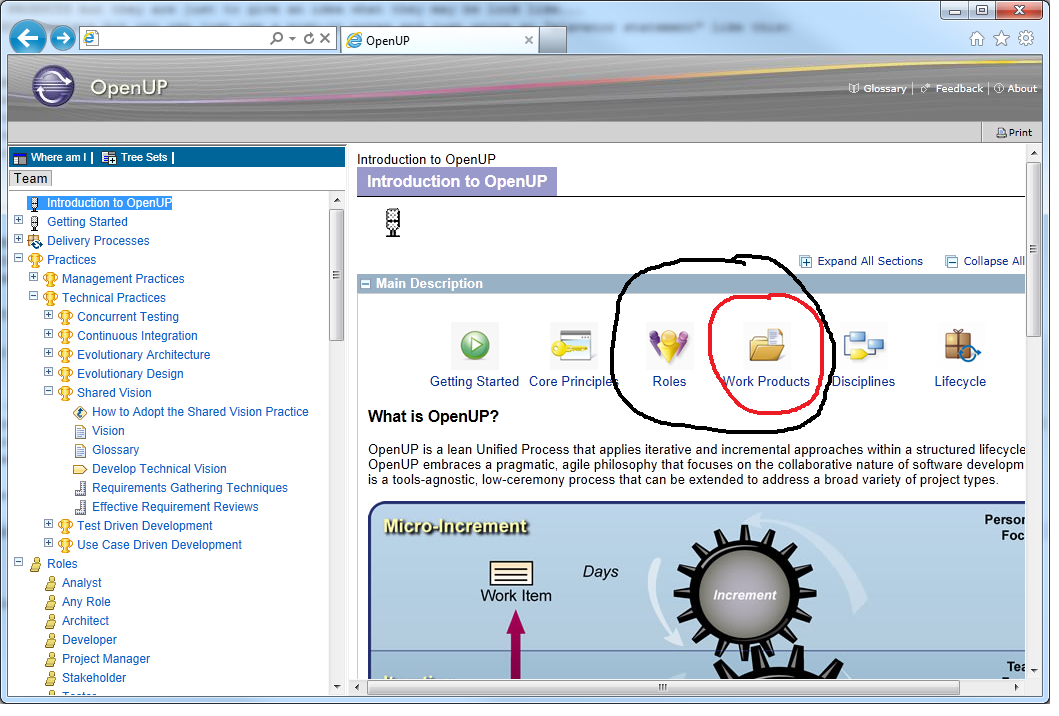Screen dimensions: 1059x716
Task: Click the content pane vertical scrollbar thumb
Action: pos(1033,249)
